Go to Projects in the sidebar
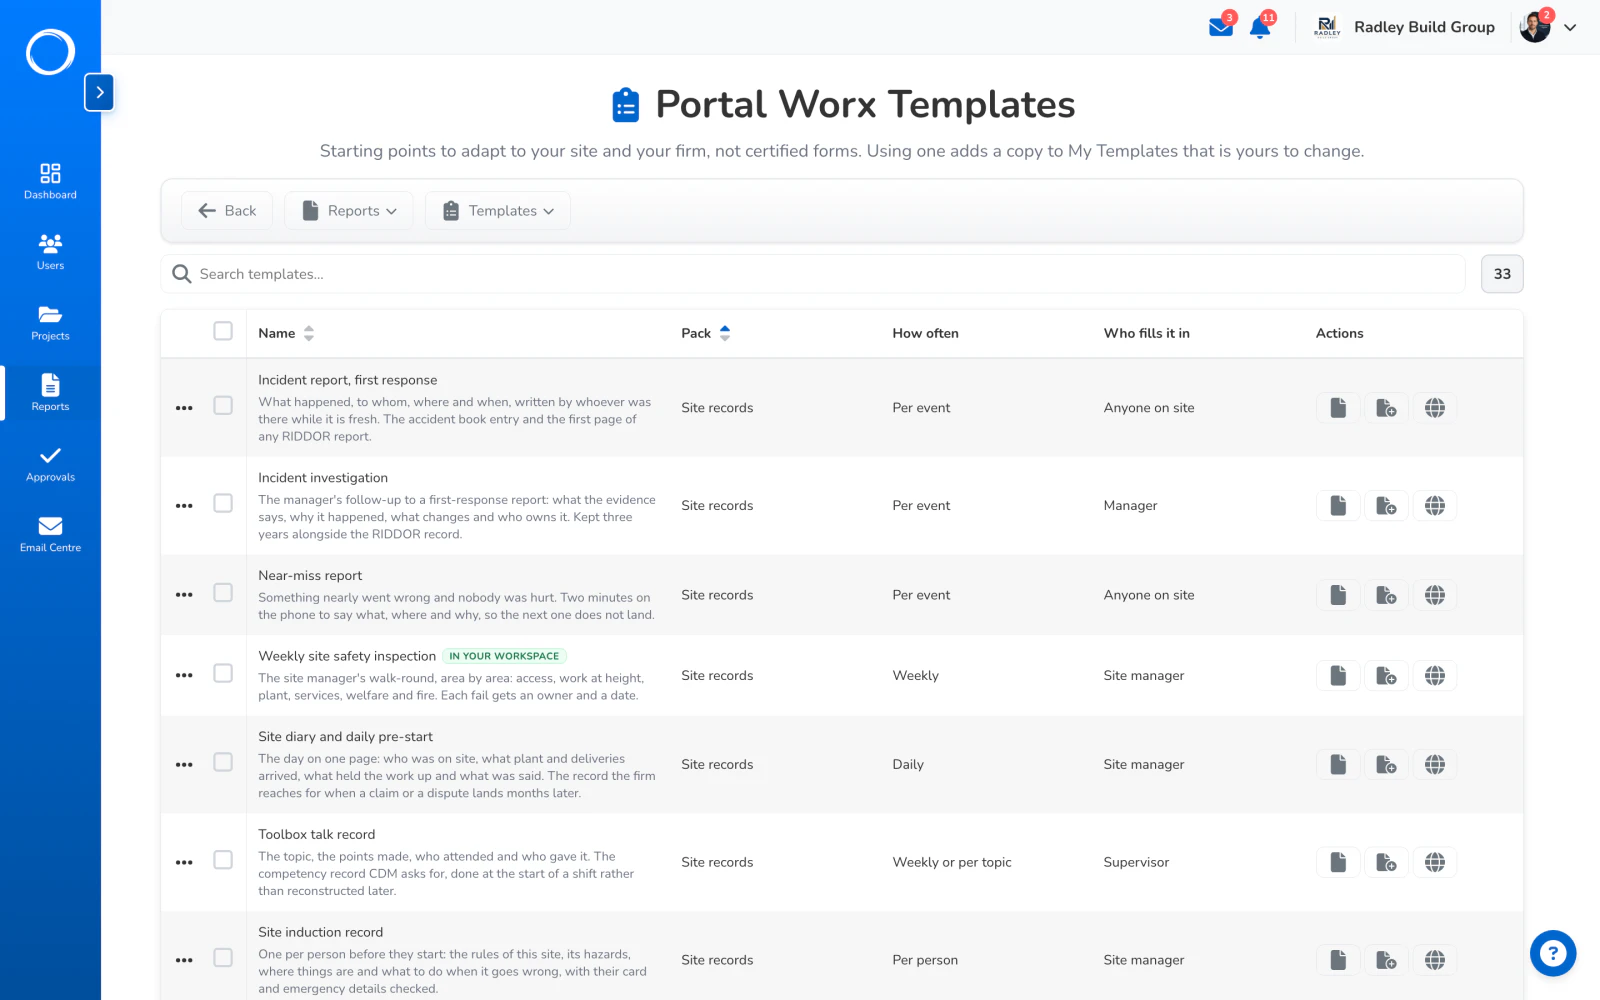 pos(50,322)
